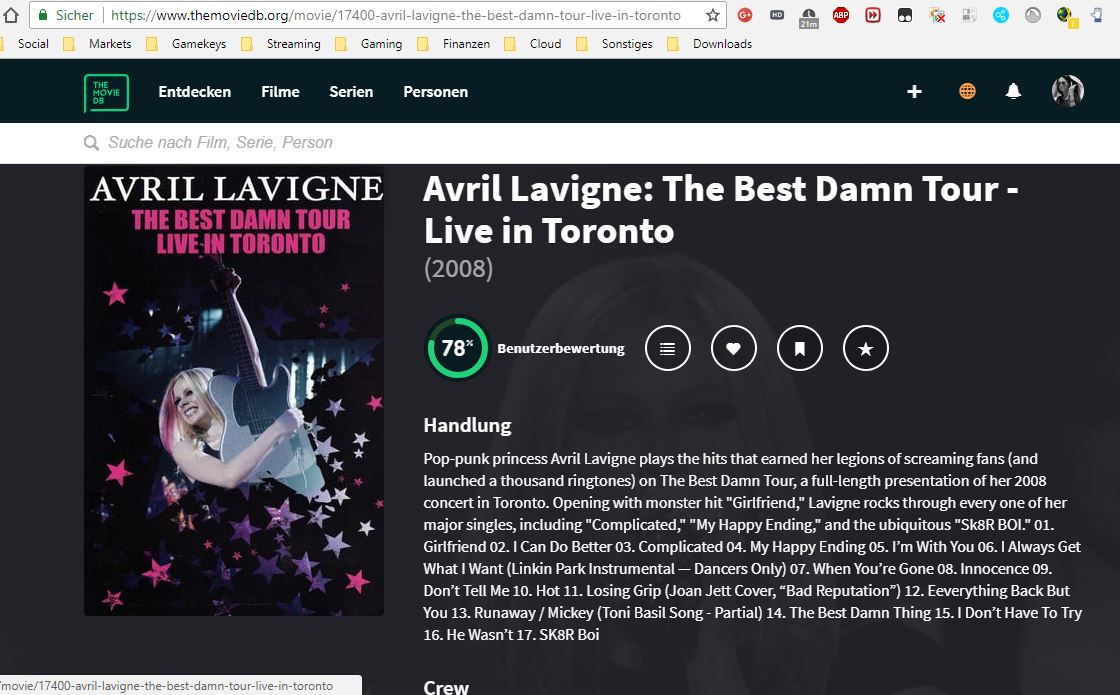Click the grey round mountain extension icon

[x=1033, y=15]
